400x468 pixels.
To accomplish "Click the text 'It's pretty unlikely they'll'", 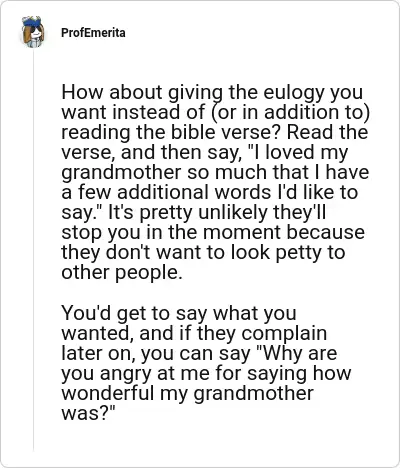I will pos(217,212).
